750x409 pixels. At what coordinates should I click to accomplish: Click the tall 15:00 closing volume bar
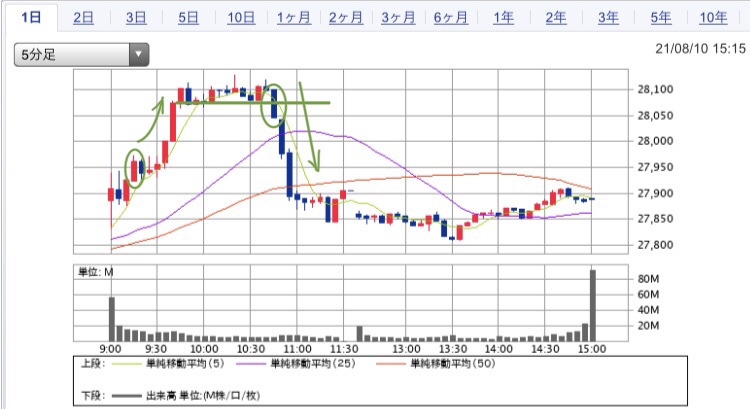click(x=593, y=306)
